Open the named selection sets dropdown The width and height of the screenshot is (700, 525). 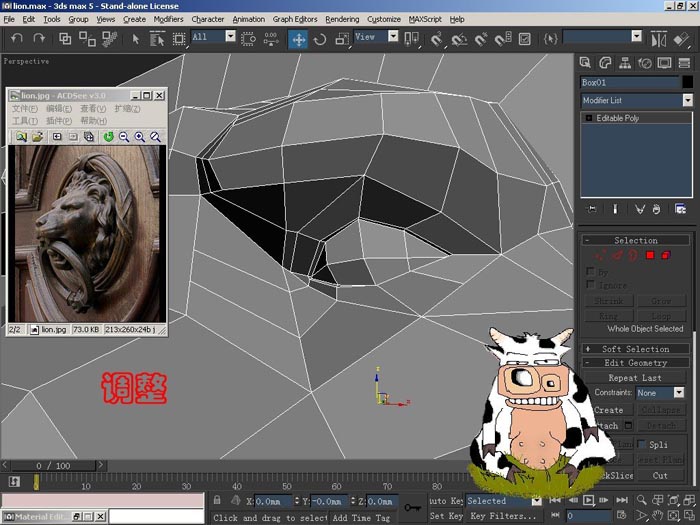pyautogui.click(x=637, y=36)
